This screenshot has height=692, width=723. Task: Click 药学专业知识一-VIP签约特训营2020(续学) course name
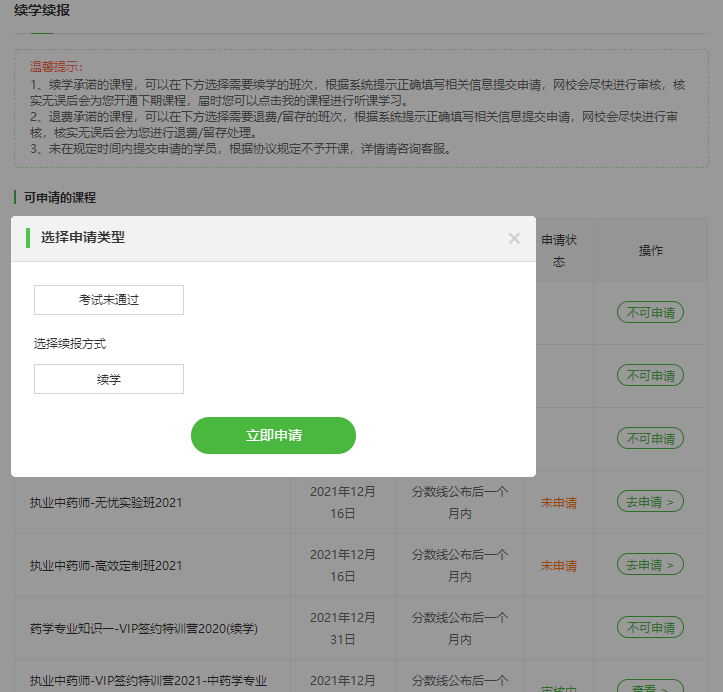(x=144, y=628)
